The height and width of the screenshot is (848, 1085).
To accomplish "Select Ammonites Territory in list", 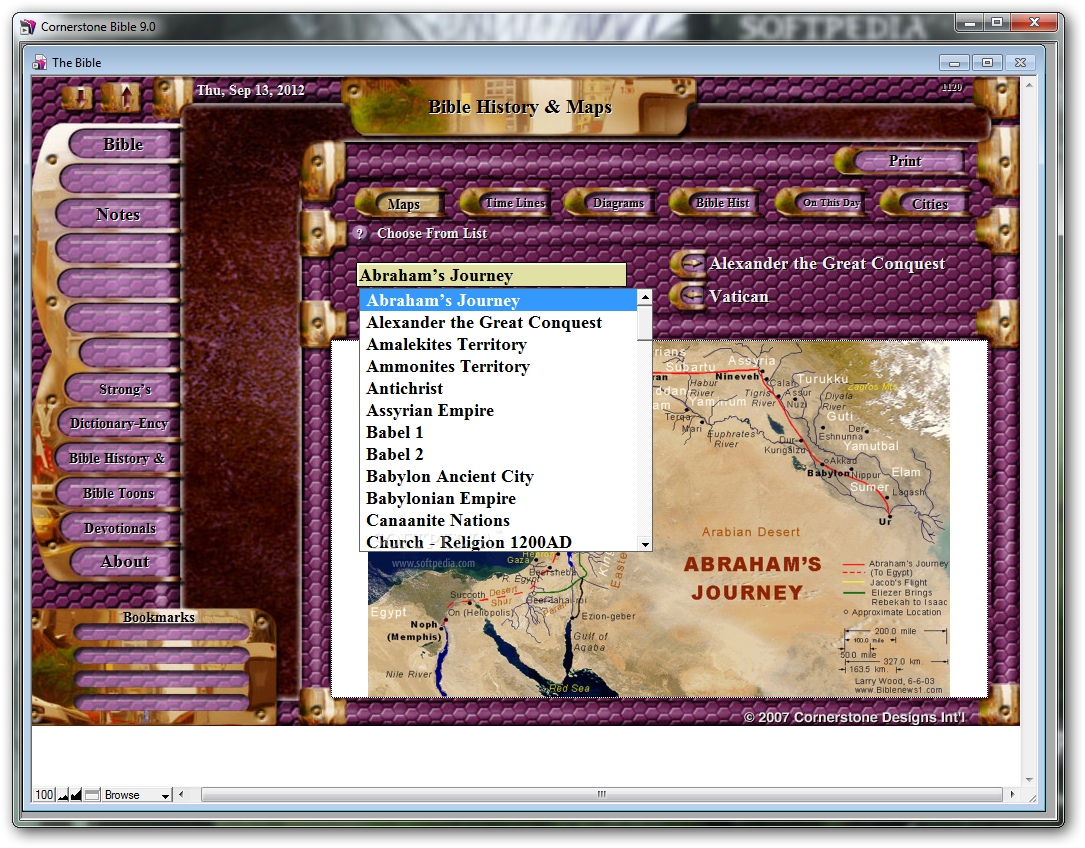I will tap(498, 367).
